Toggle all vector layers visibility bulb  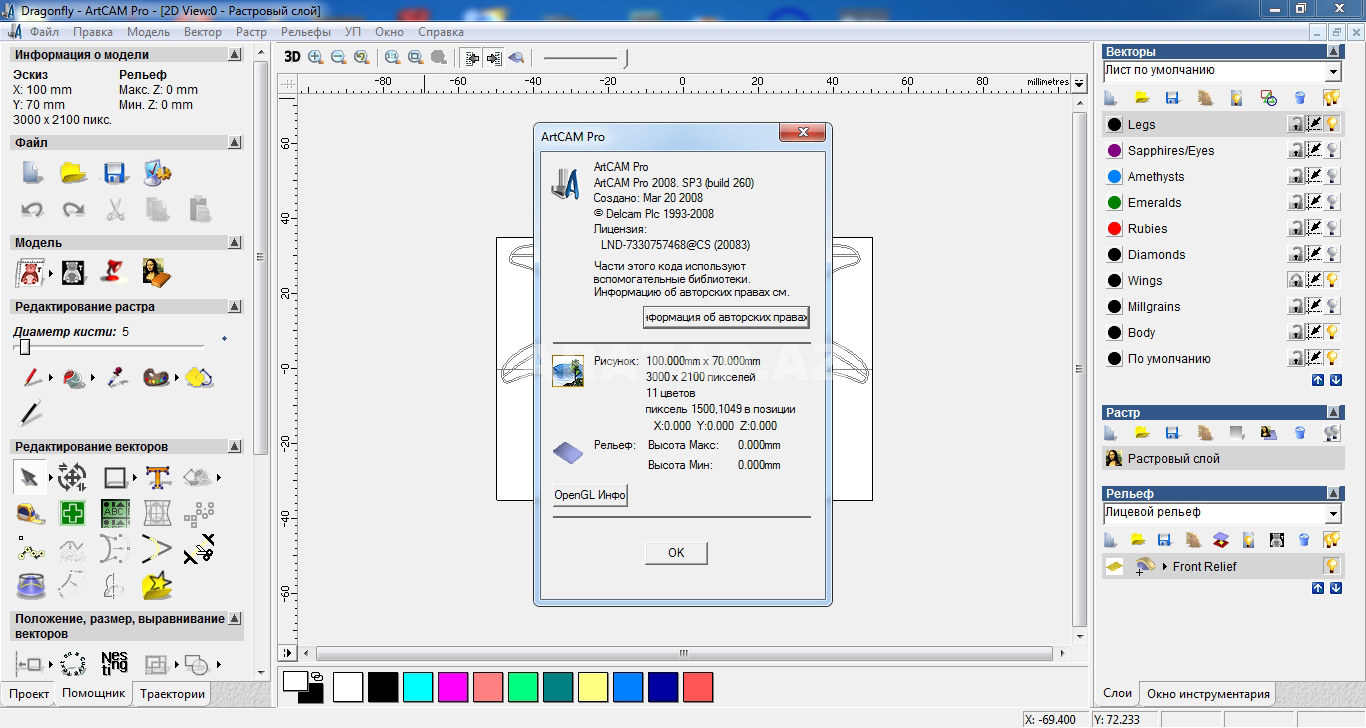pyautogui.click(x=1331, y=98)
